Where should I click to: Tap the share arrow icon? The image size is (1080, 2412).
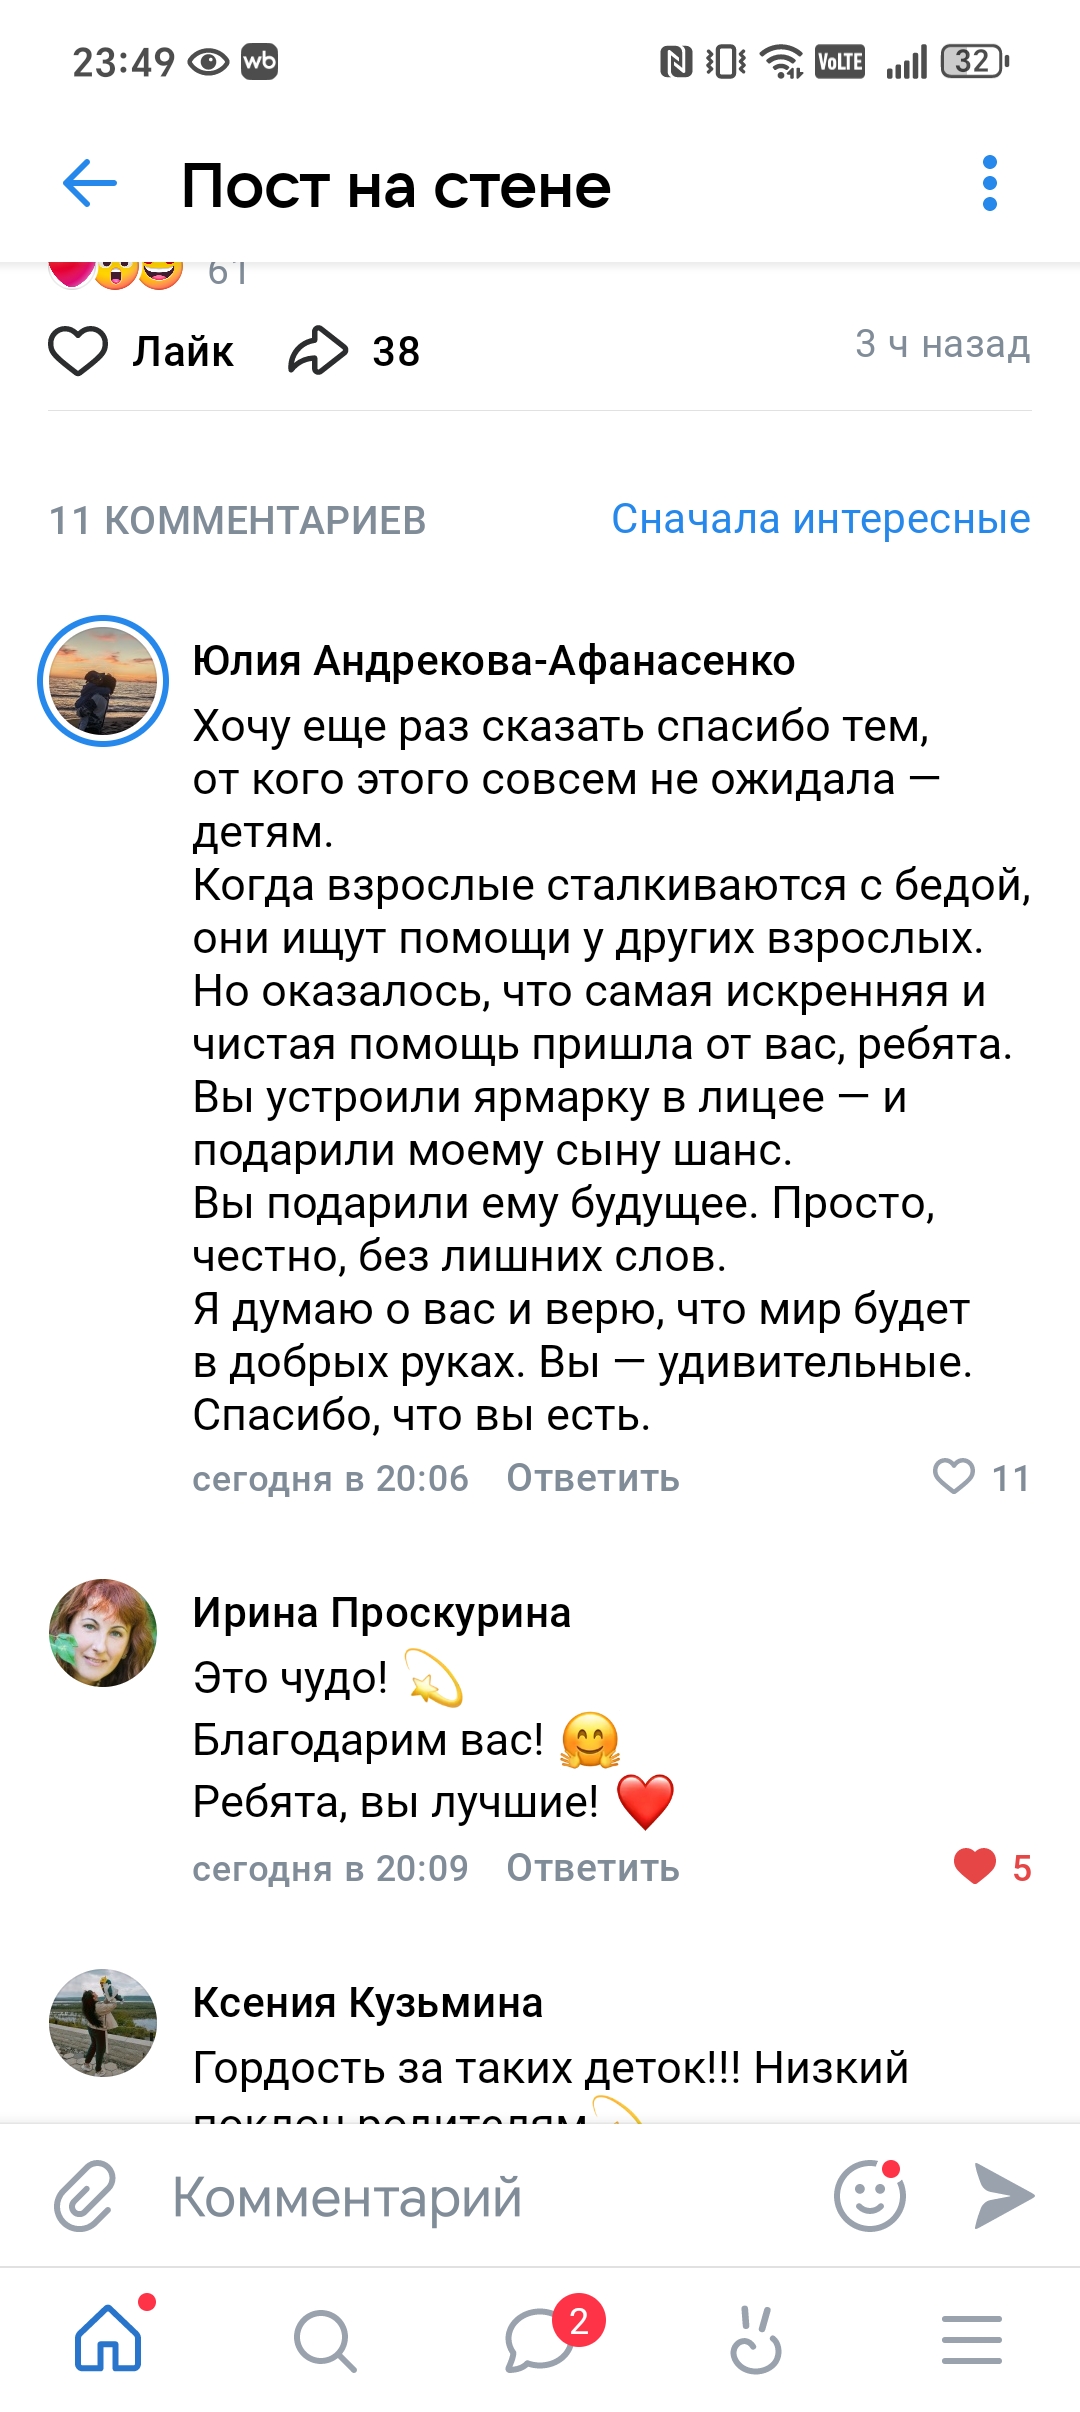point(318,351)
